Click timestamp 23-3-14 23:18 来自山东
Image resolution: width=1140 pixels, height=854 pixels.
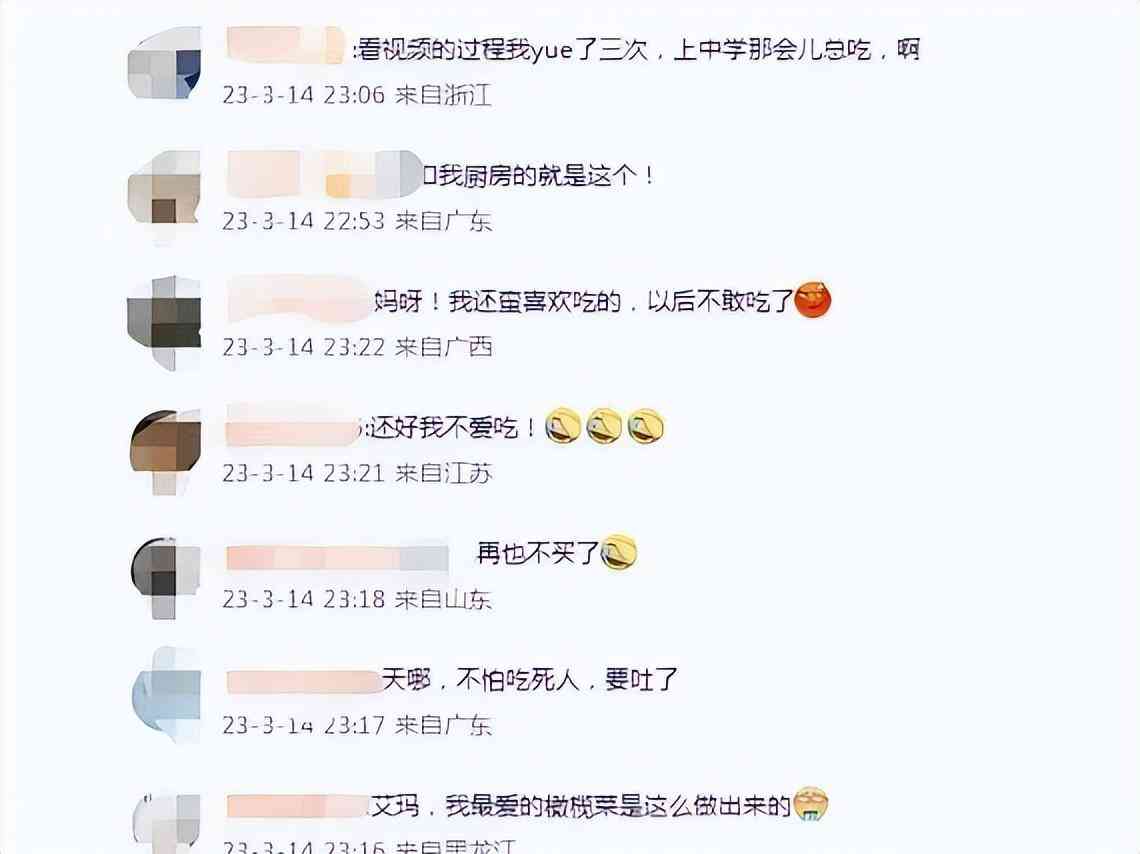click(357, 599)
